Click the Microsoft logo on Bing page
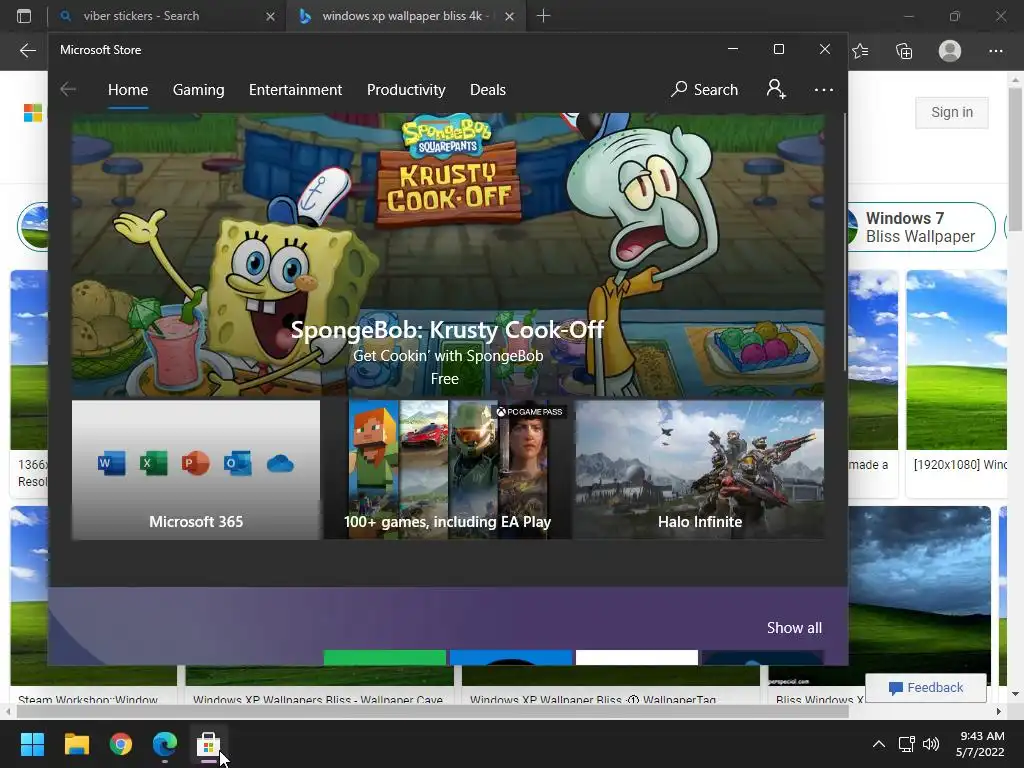This screenshot has height=768, width=1024. coord(33,112)
